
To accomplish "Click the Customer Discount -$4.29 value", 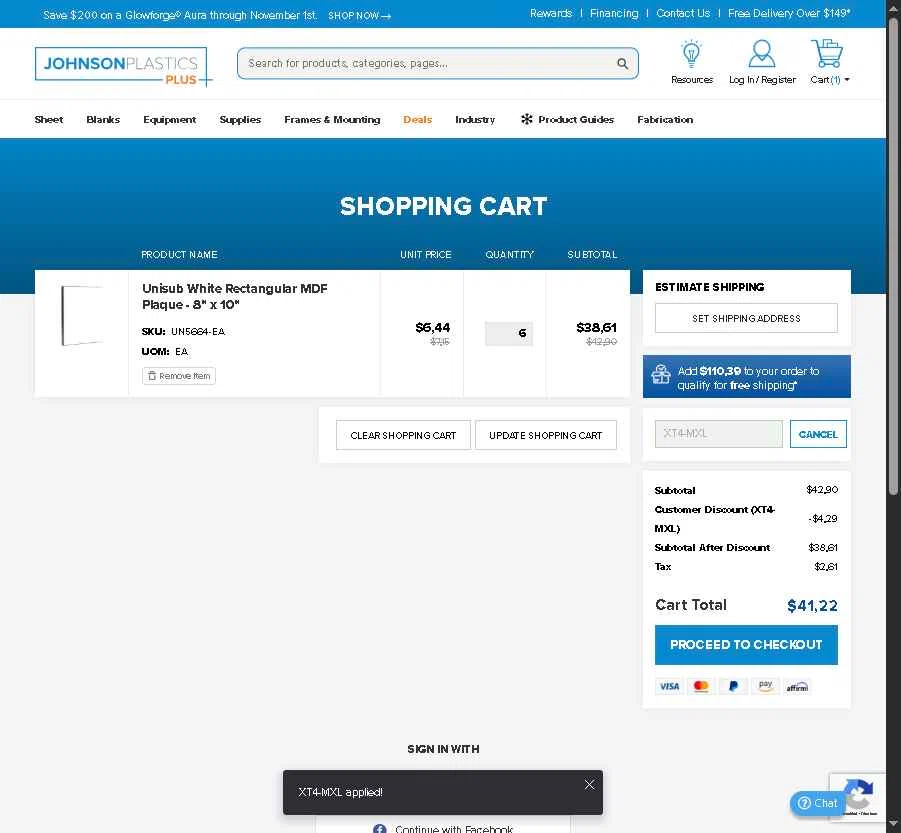I will coord(822,519).
